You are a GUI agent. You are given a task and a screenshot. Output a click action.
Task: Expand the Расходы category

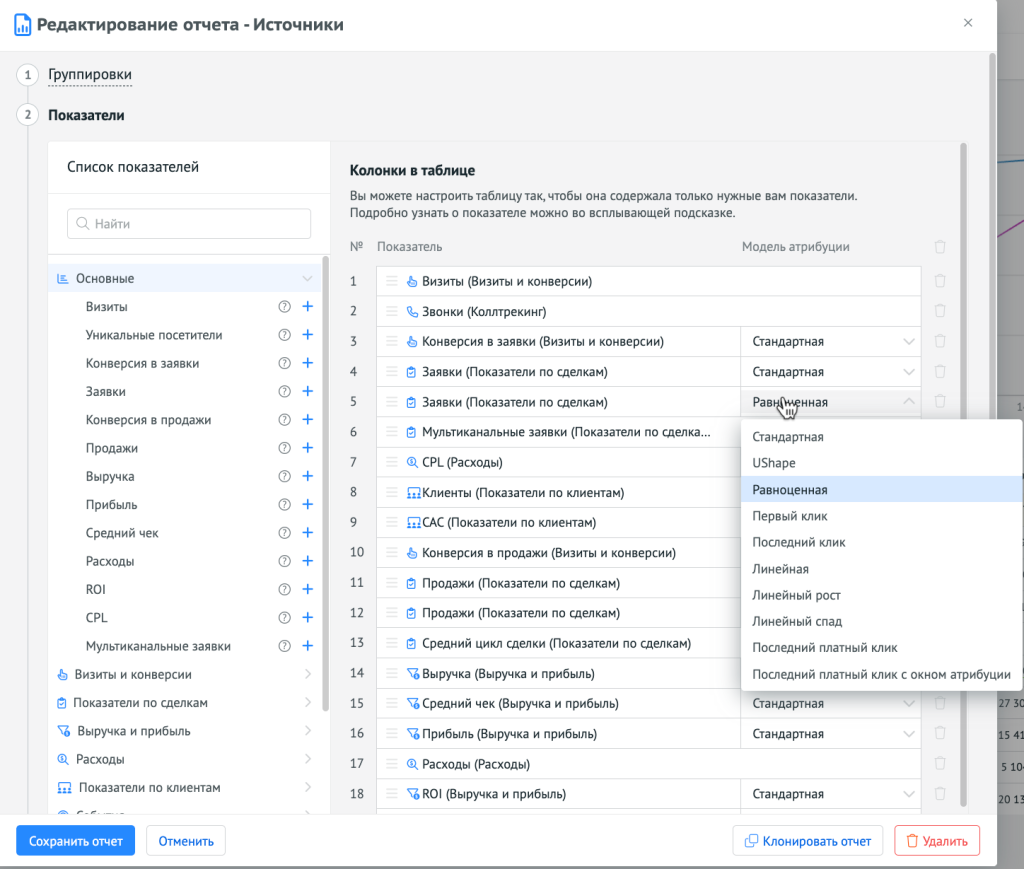(307, 759)
